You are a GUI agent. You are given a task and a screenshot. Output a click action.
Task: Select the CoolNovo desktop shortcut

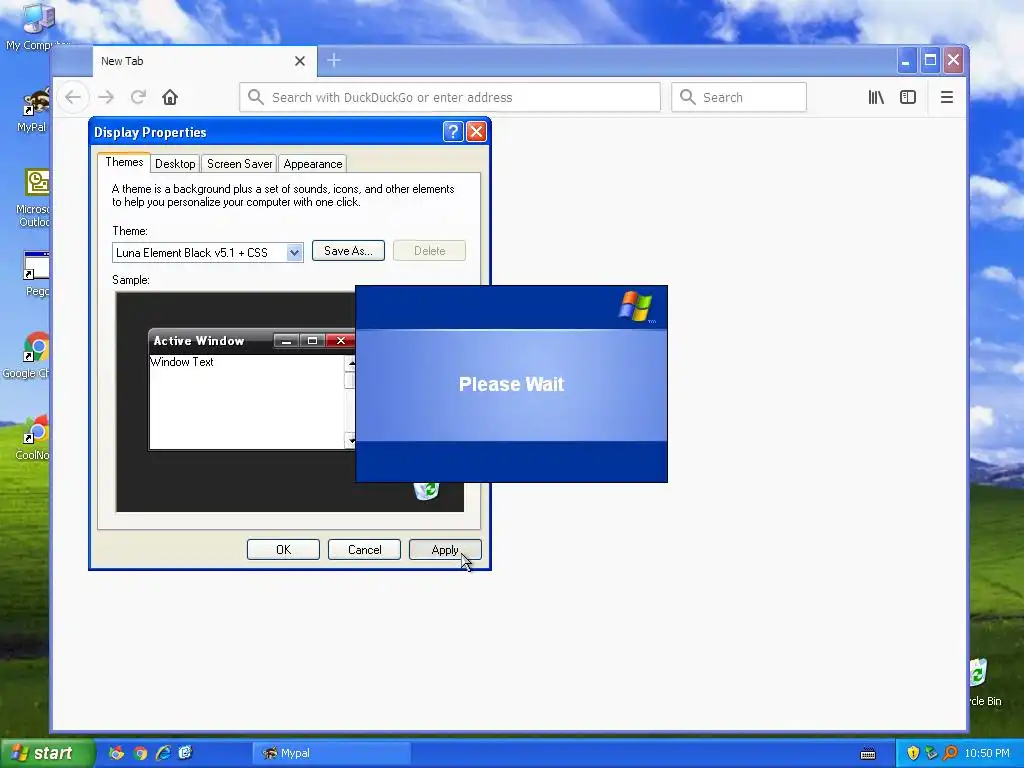34,436
